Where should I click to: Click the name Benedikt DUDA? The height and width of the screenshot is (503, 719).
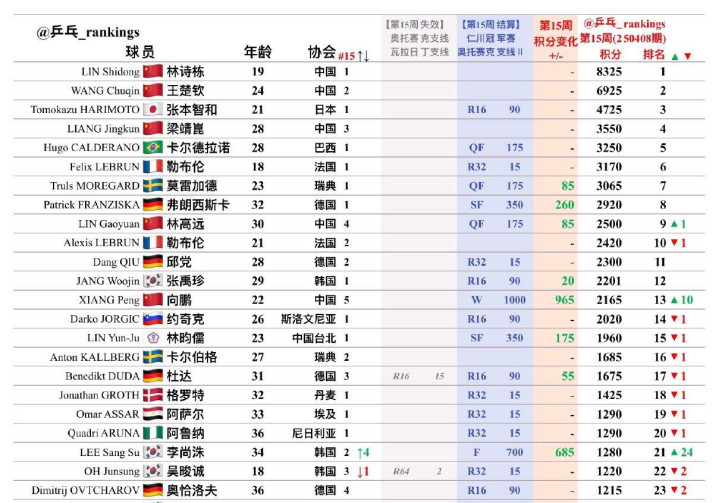point(102,376)
